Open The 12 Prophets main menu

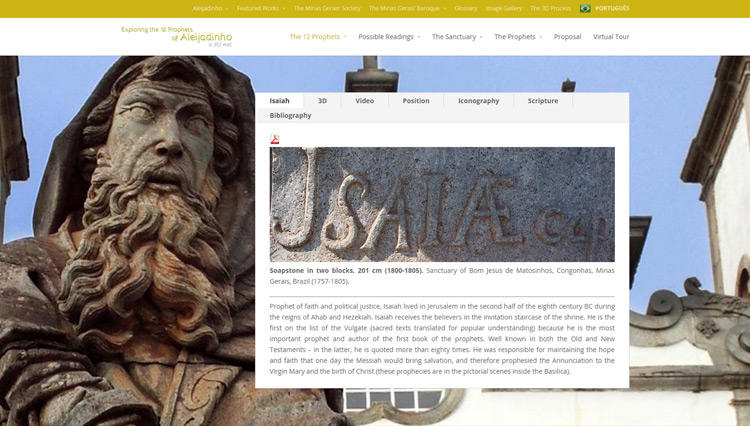(x=314, y=37)
